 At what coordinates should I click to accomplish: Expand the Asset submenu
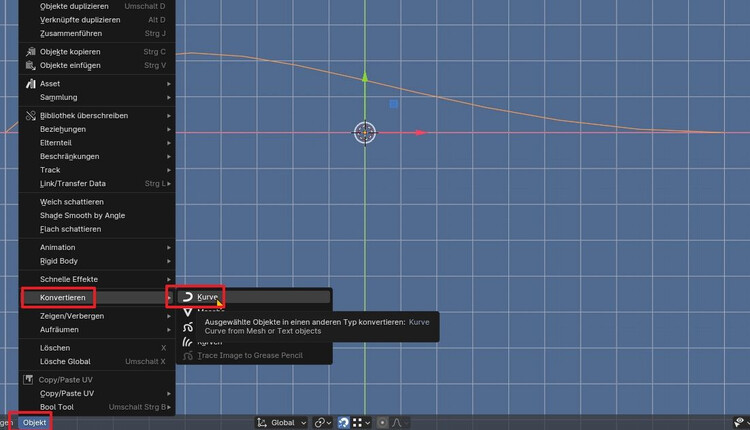[x=97, y=84]
